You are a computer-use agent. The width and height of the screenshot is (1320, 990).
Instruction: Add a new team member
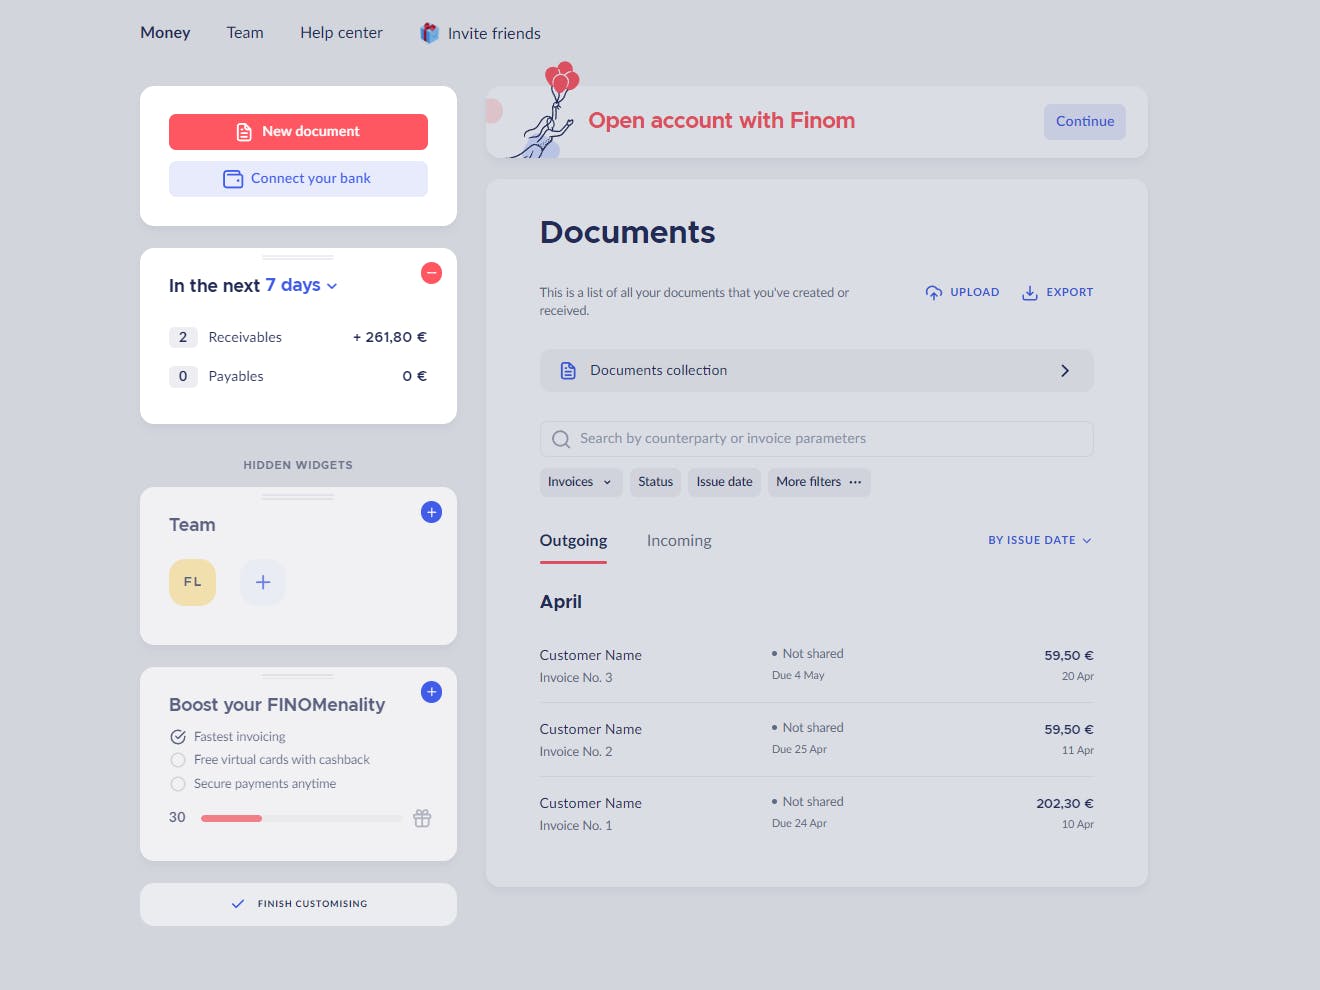[263, 582]
